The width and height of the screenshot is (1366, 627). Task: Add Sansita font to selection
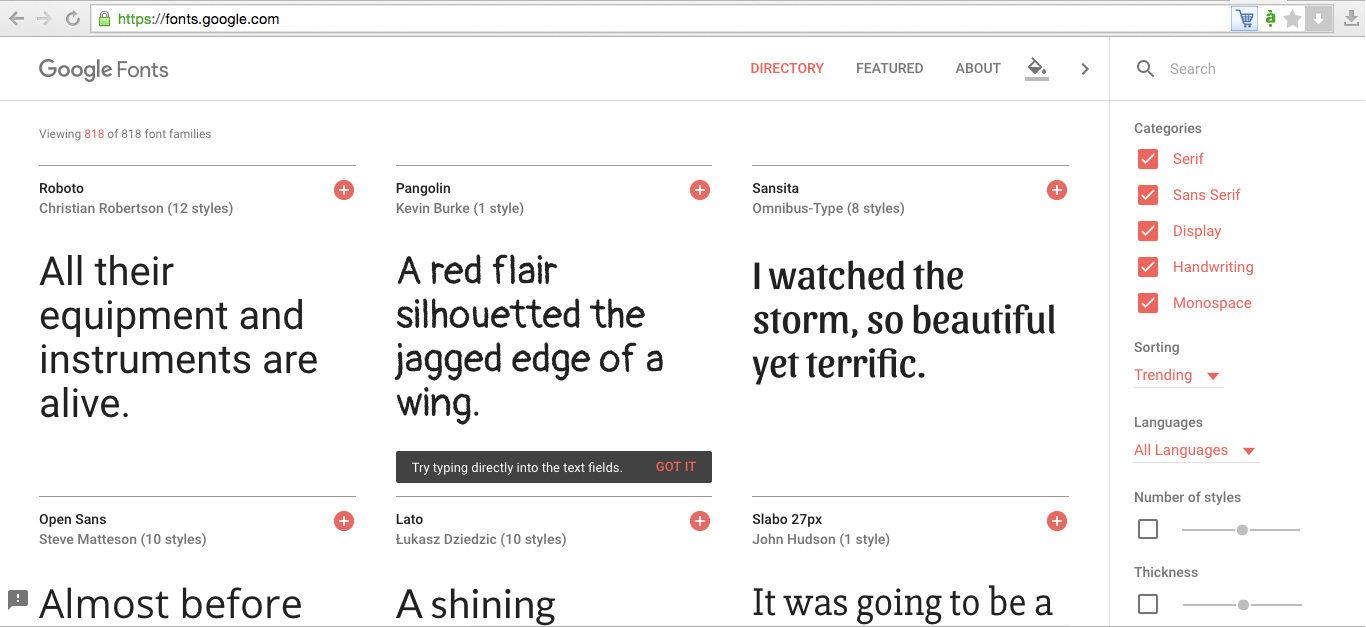click(x=1057, y=190)
